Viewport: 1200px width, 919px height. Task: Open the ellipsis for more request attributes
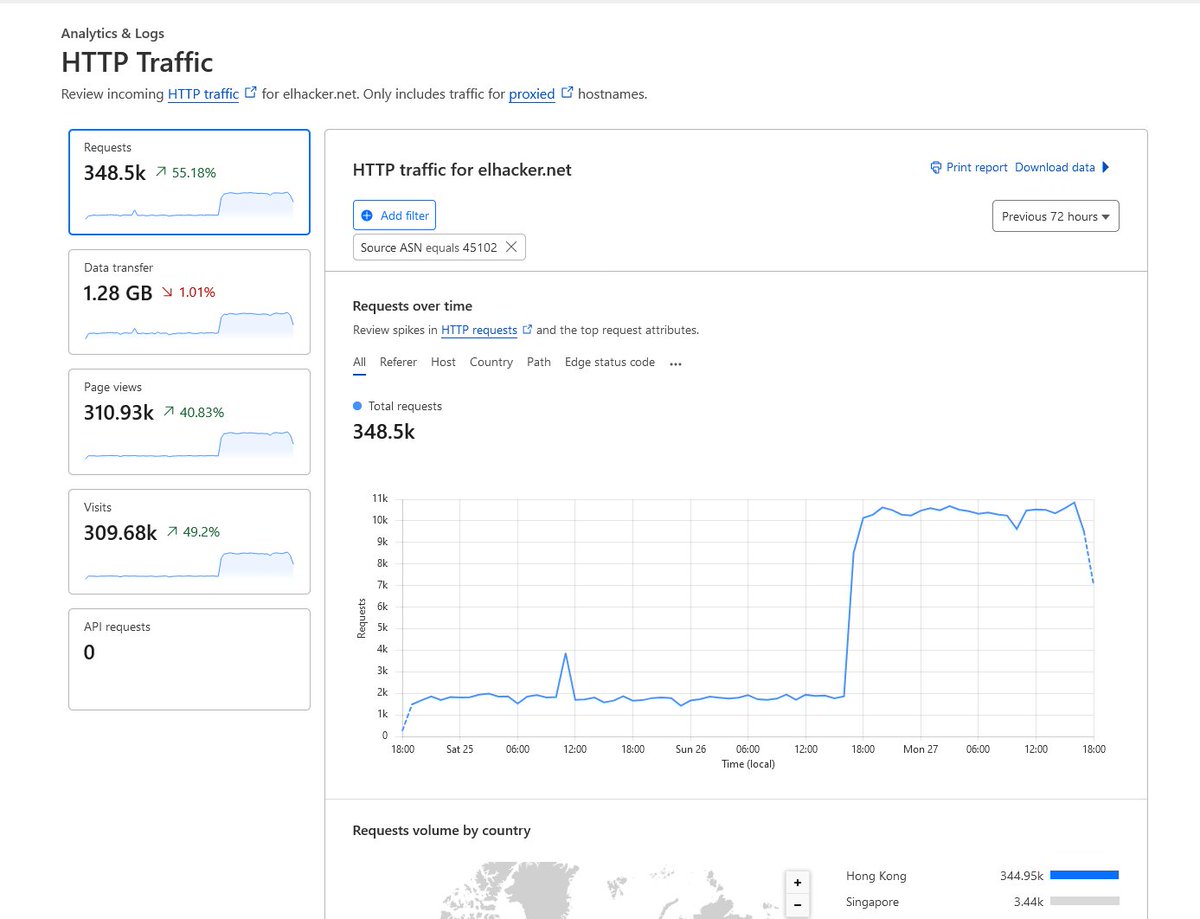coord(675,363)
